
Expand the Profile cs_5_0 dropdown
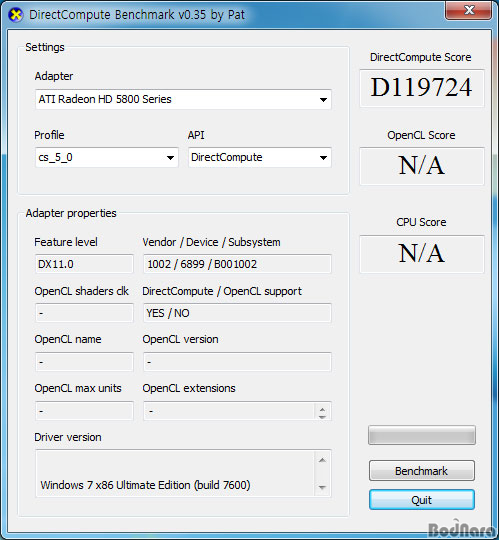click(x=107, y=158)
